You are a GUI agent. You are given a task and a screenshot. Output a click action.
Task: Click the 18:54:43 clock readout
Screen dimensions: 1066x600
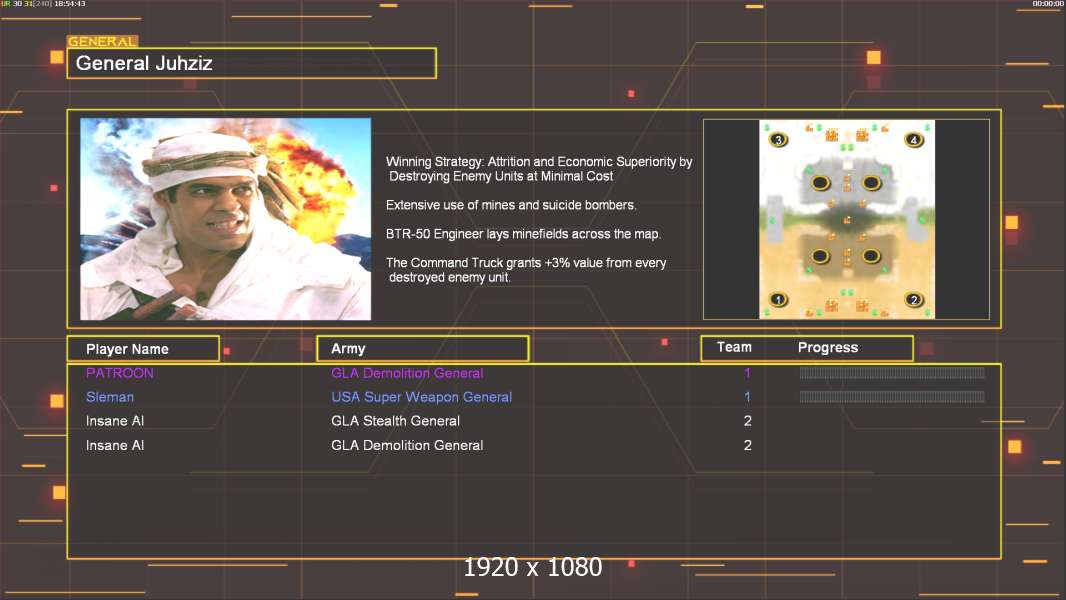[69, 4]
